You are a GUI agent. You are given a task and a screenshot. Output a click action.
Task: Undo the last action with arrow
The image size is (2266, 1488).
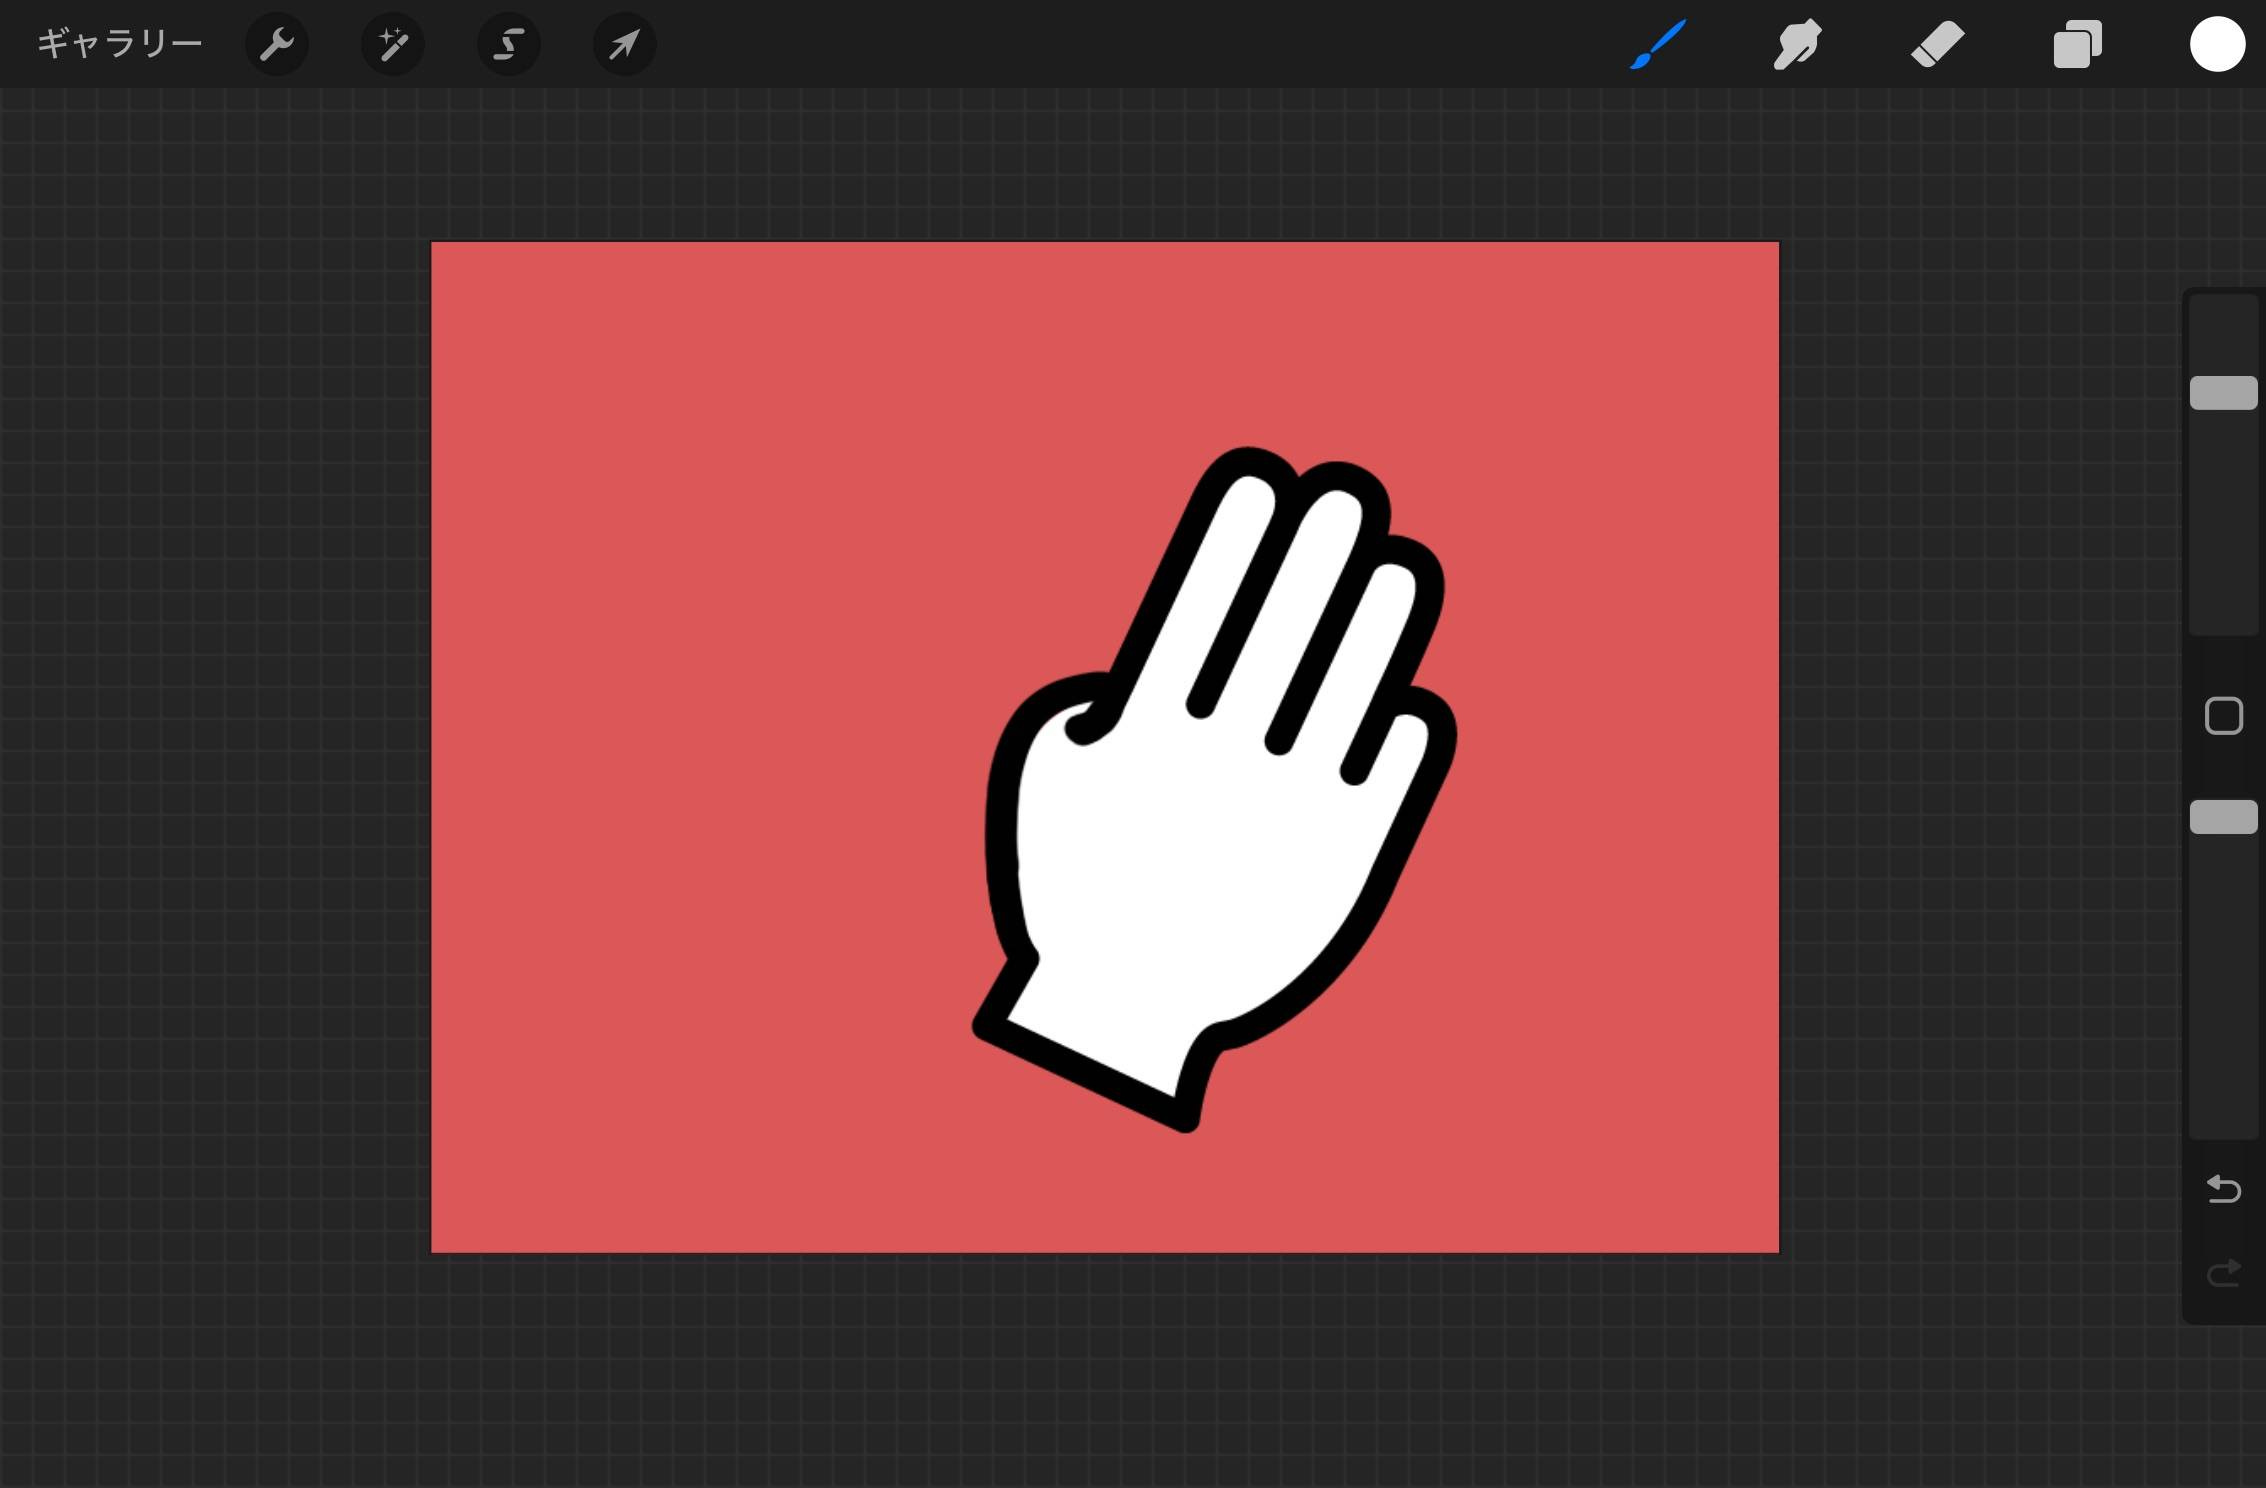click(x=2223, y=1189)
